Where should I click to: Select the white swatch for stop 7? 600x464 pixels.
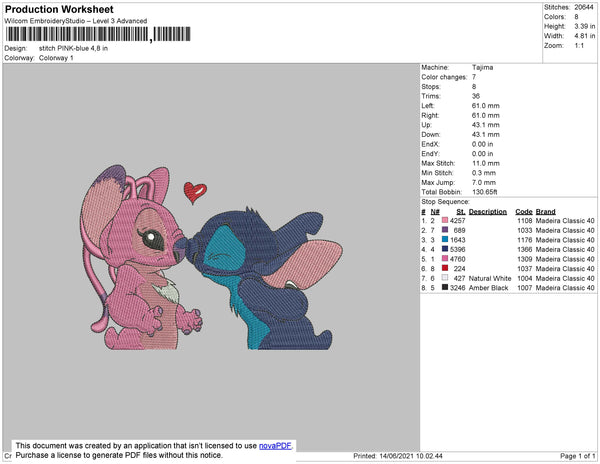click(x=445, y=278)
